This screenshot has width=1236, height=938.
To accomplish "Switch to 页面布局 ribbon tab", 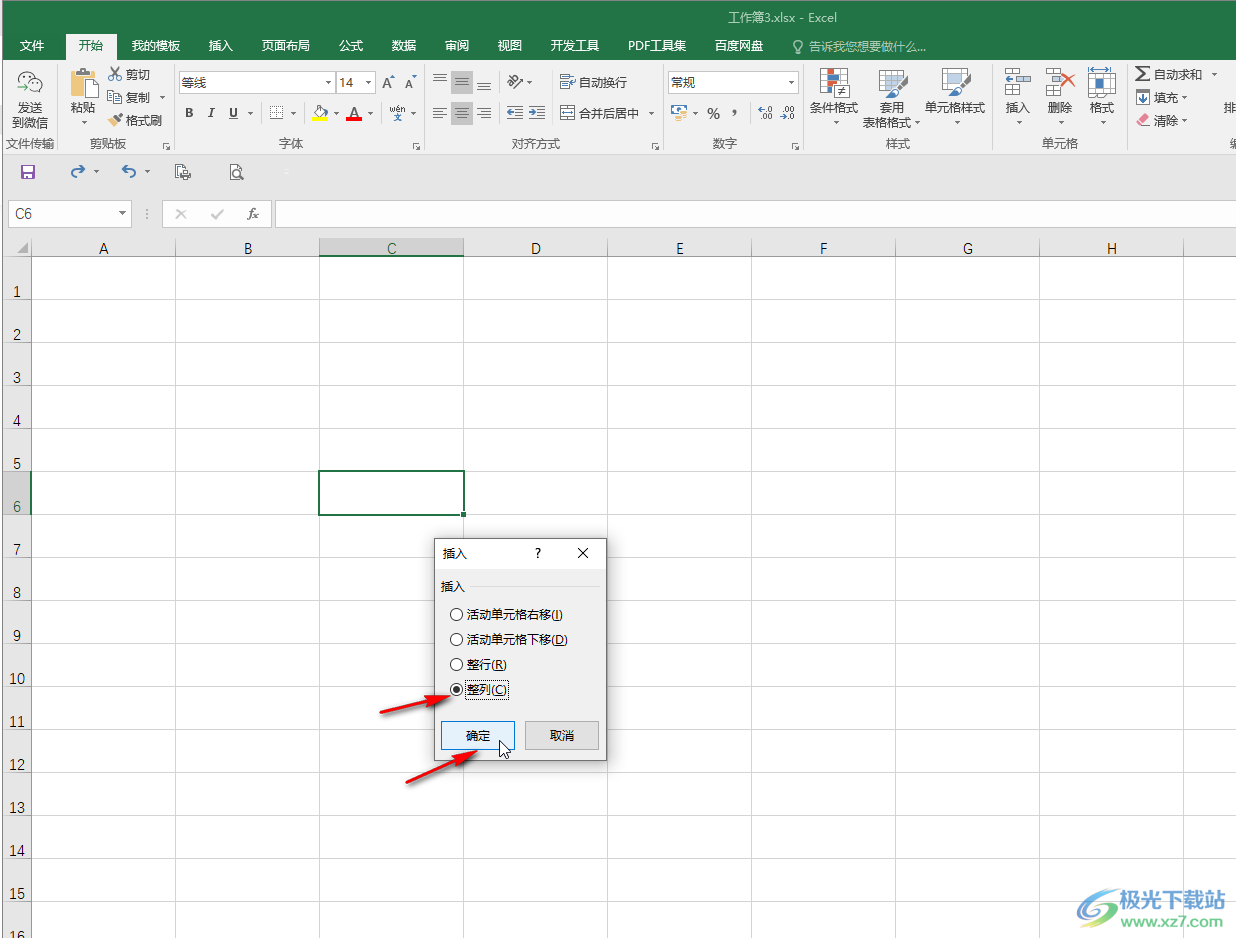I will click(x=286, y=46).
